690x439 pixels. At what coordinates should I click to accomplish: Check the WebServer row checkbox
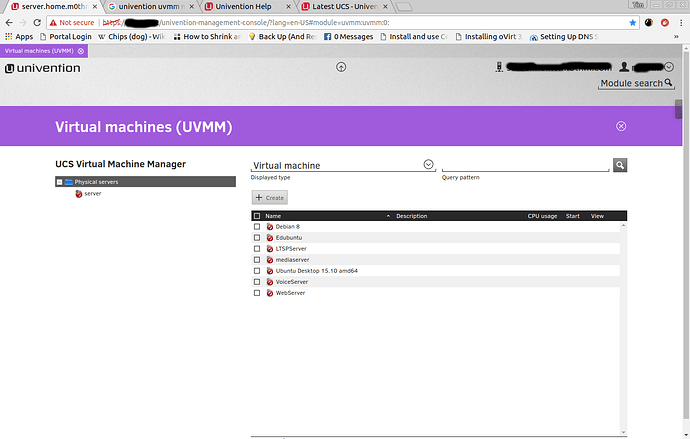(257, 293)
